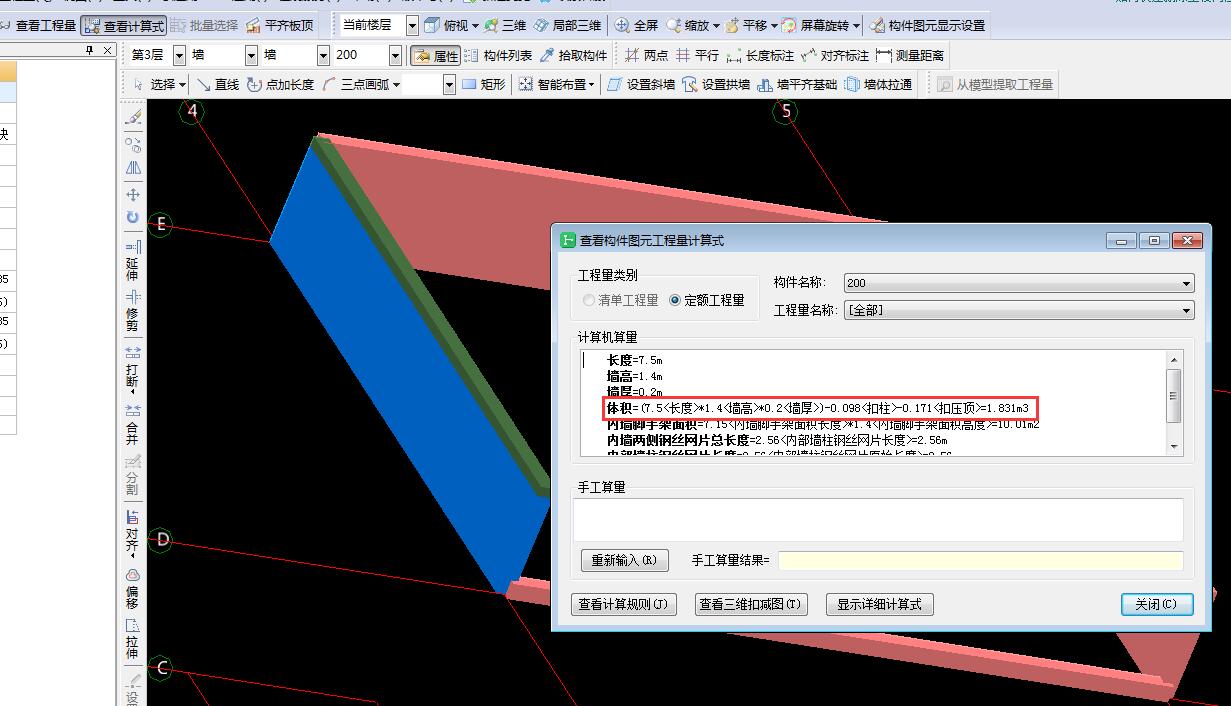Toggle the 属性 (properties) button

tap(435, 55)
